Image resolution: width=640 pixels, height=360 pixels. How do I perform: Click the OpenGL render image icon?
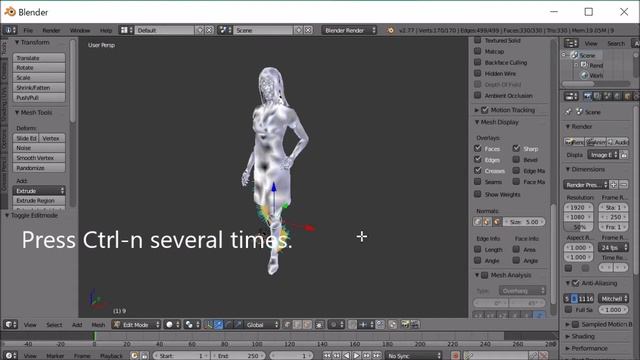tap(405, 324)
